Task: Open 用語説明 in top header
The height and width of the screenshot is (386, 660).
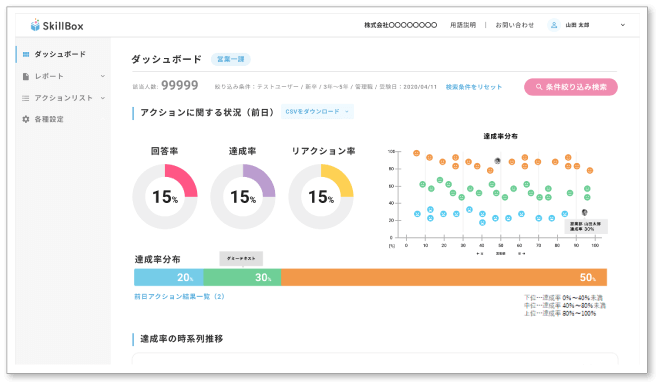Action: [463, 25]
